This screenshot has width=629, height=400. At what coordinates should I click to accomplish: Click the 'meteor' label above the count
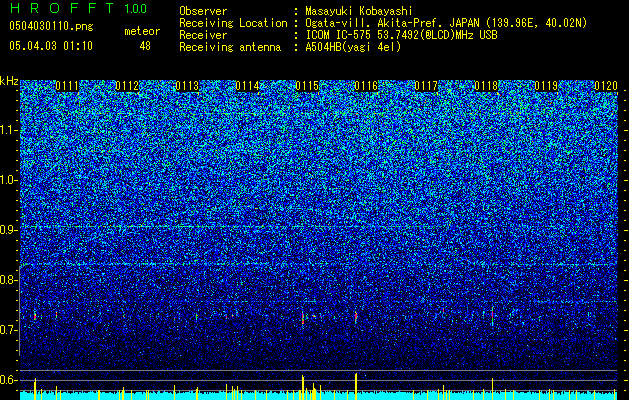pos(142,31)
